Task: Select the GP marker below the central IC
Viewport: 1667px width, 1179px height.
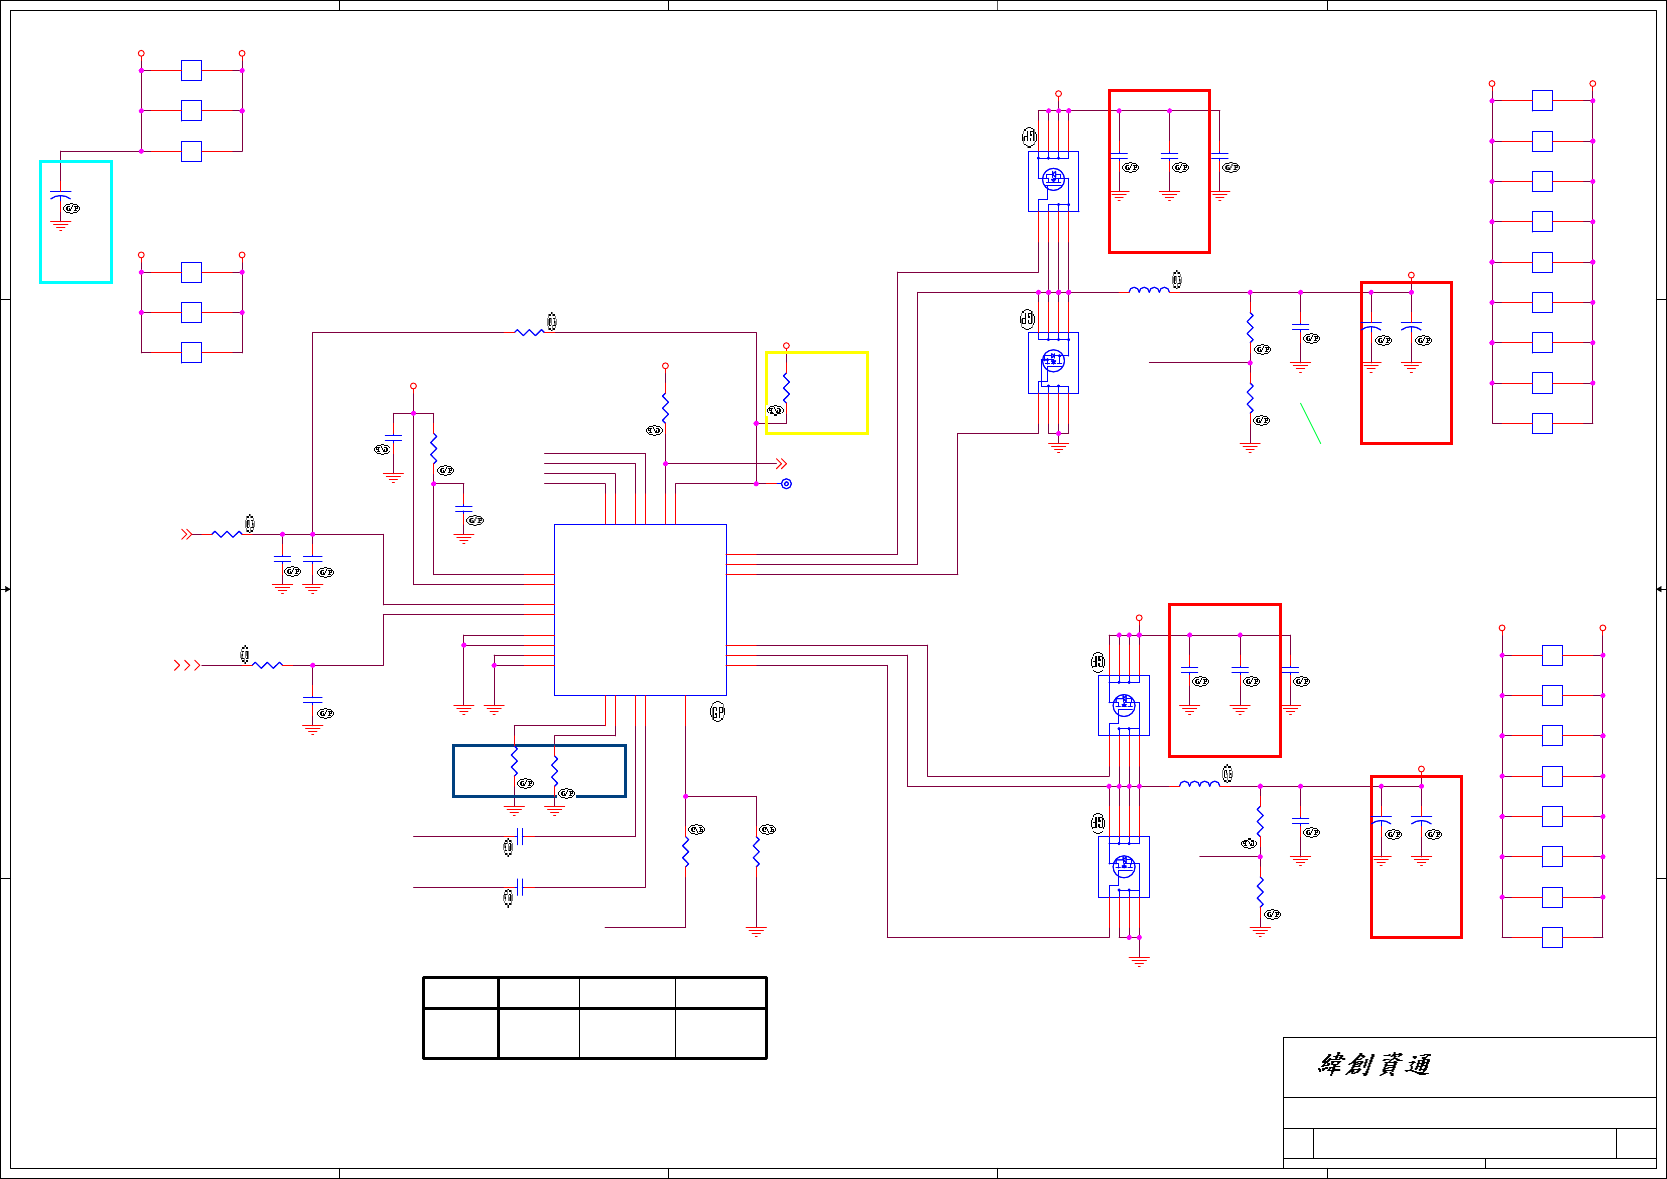Action: coord(717,712)
